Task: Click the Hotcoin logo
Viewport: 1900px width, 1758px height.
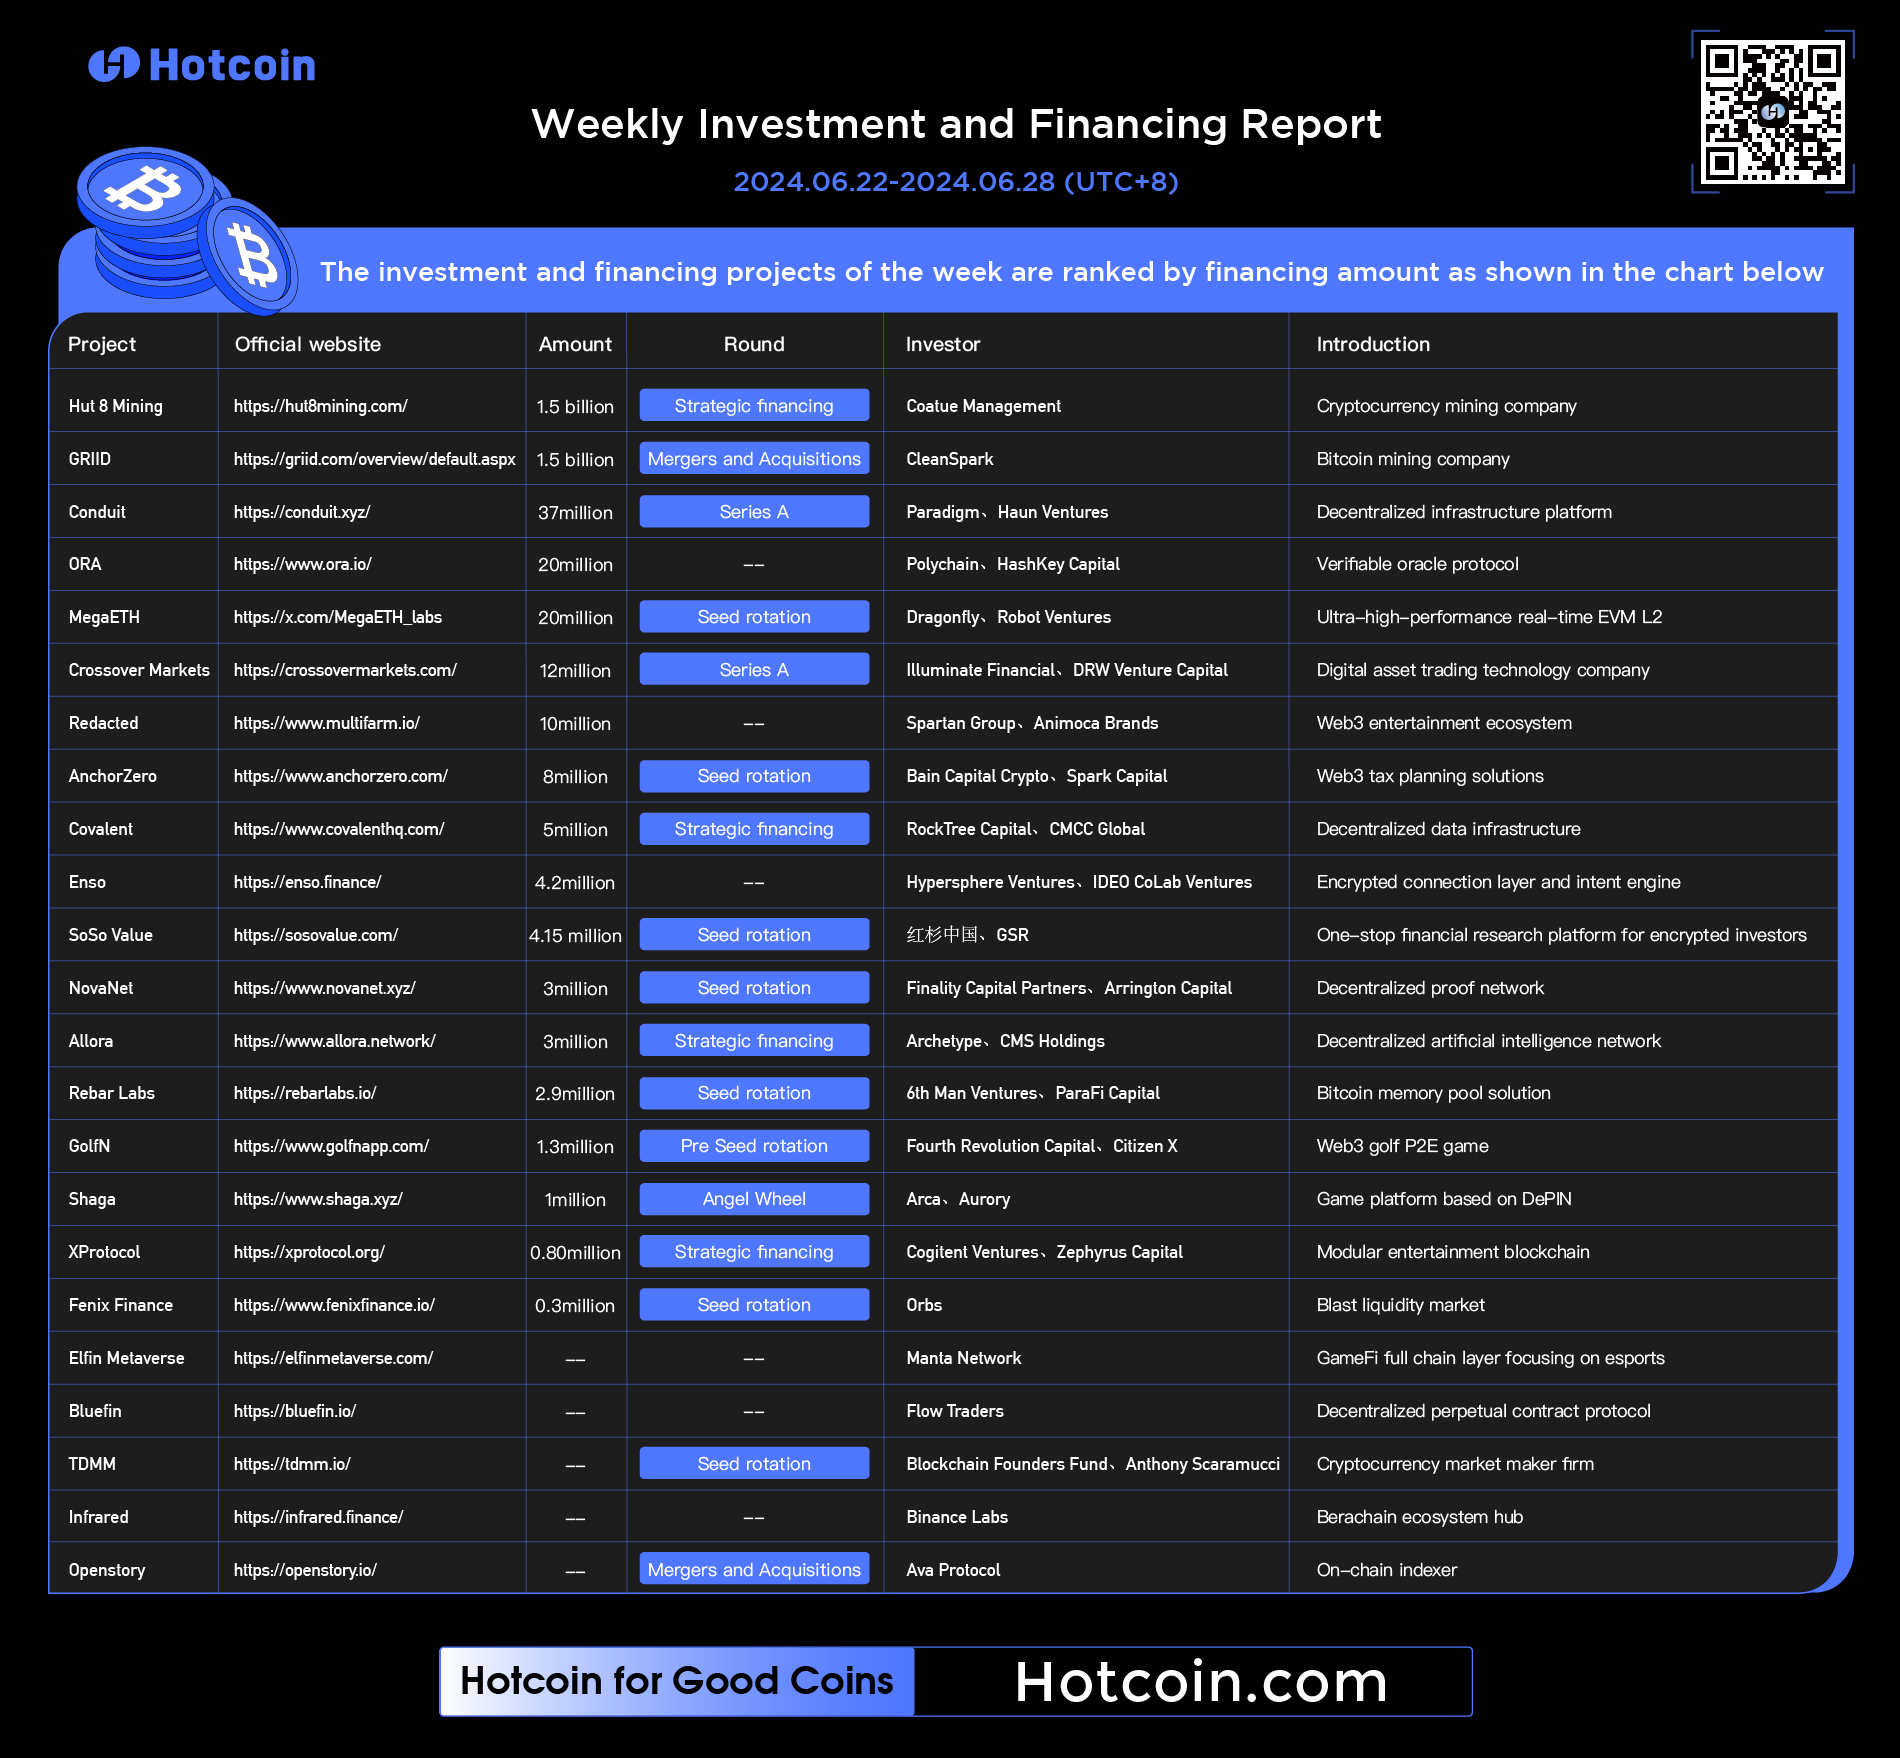Action: point(202,65)
